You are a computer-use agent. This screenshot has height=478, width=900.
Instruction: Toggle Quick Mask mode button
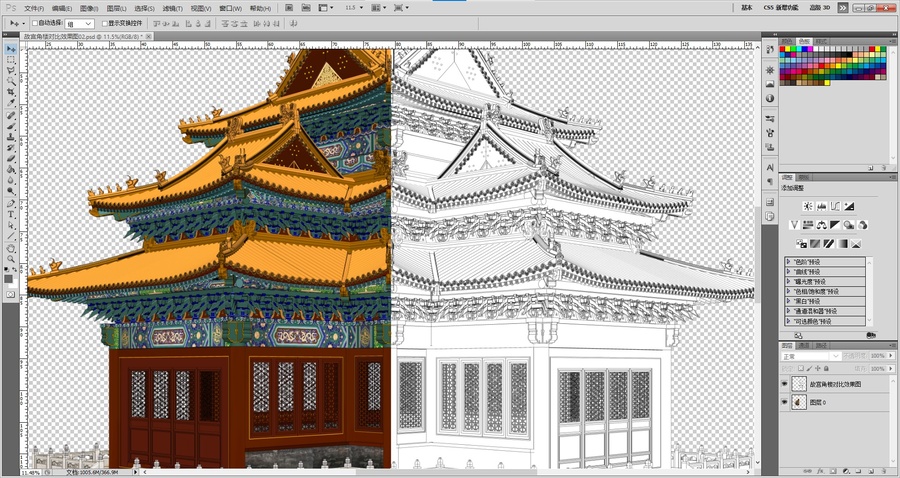(11, 294)
